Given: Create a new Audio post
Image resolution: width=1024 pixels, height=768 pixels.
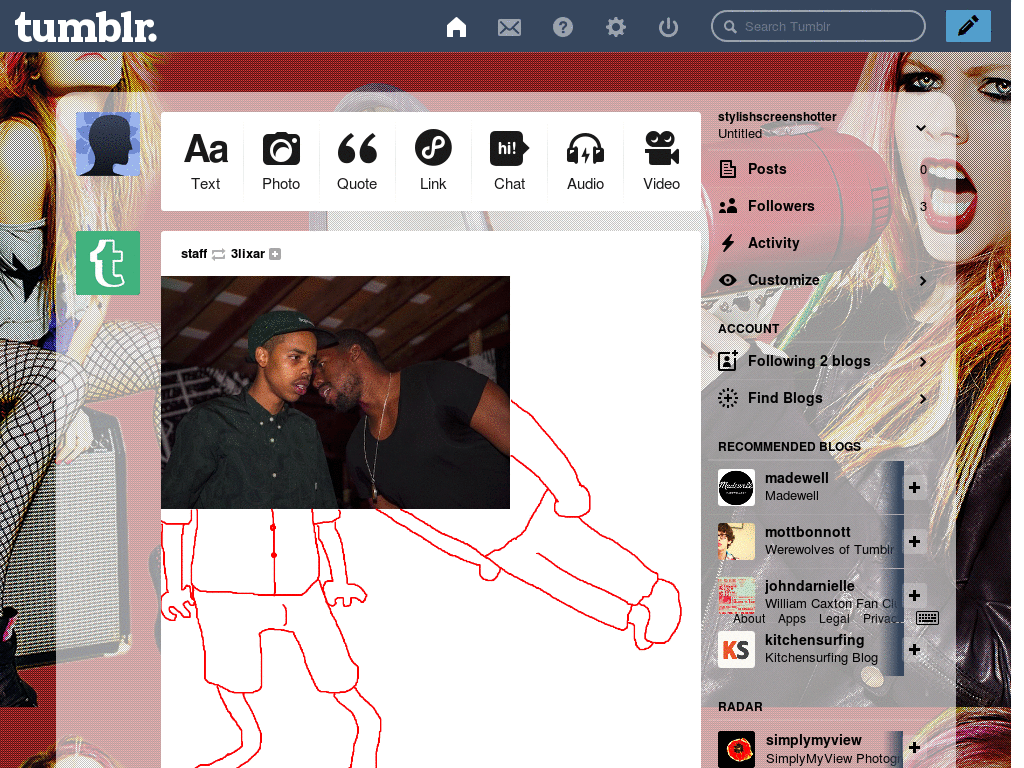Looking at the screenshot, I should coord(585,161).
